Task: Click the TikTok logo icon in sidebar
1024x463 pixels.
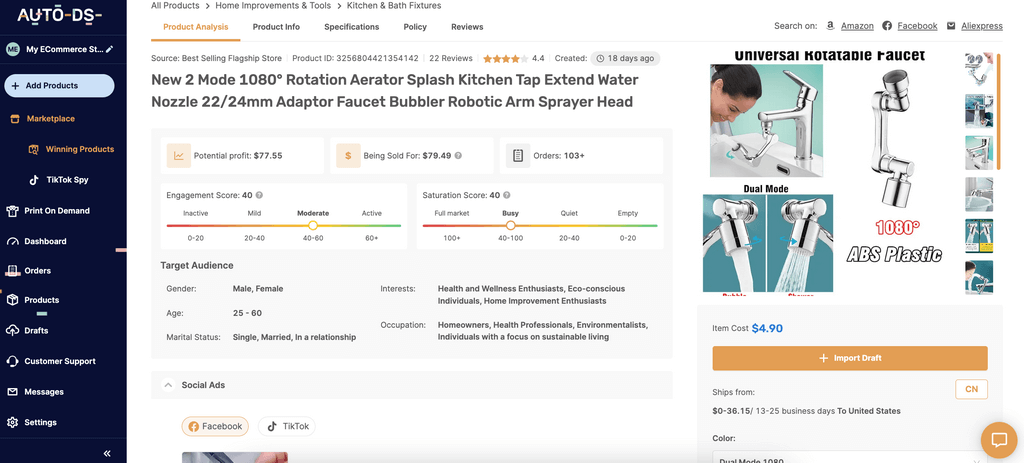Action: (x=35, y=180)
